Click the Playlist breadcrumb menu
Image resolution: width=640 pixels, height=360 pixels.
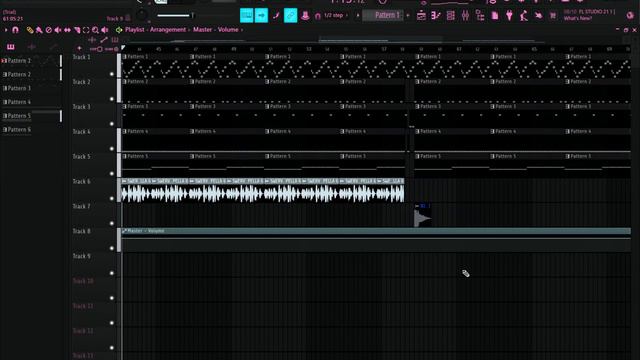pyautogui.click(x=135, y=30)
